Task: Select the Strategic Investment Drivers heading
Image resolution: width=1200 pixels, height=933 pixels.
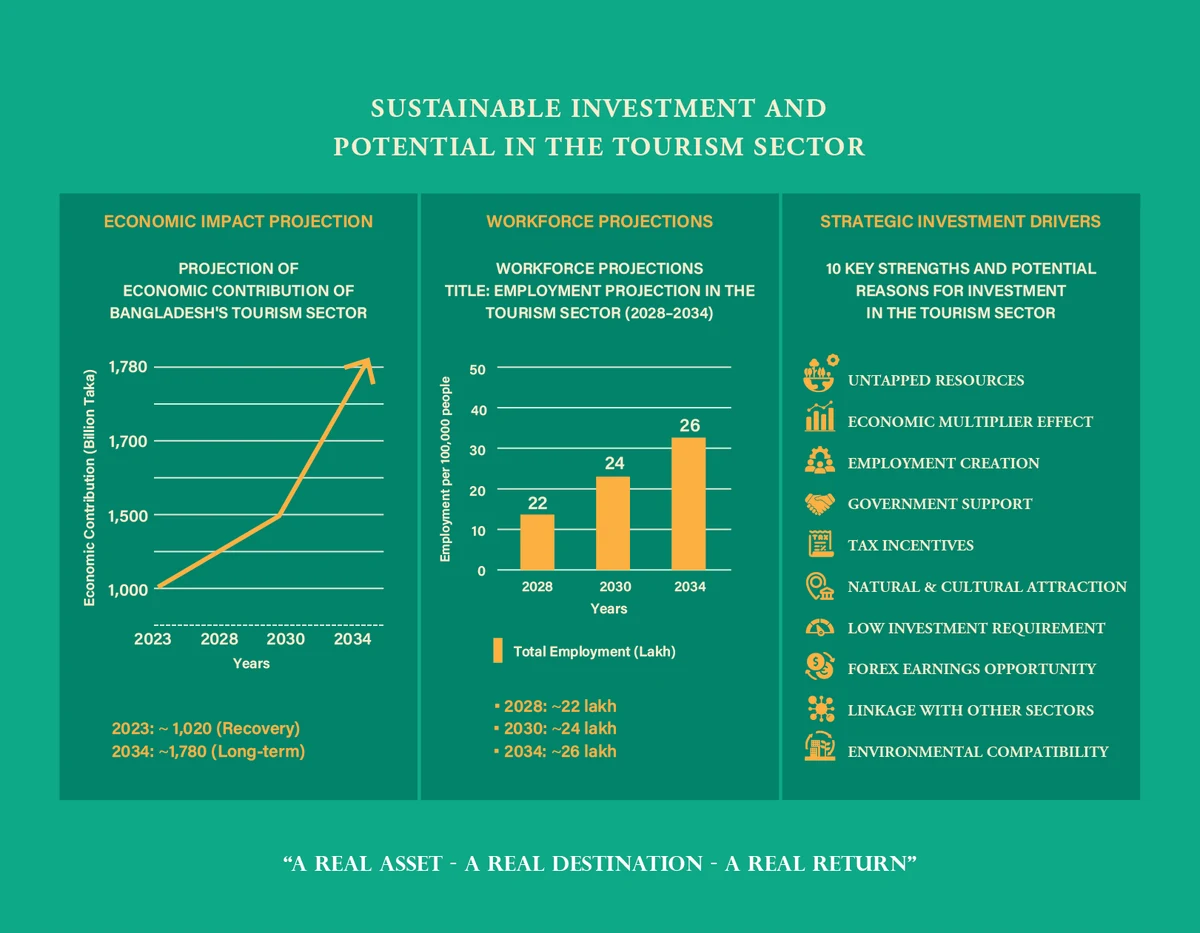Action: [x=960, y=222]
